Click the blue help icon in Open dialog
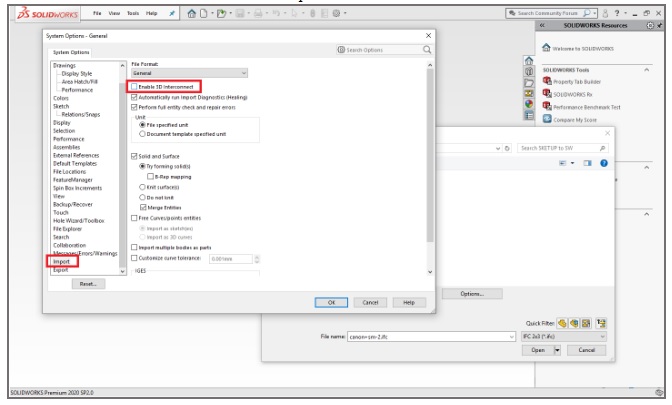 [x=604, y=163]
